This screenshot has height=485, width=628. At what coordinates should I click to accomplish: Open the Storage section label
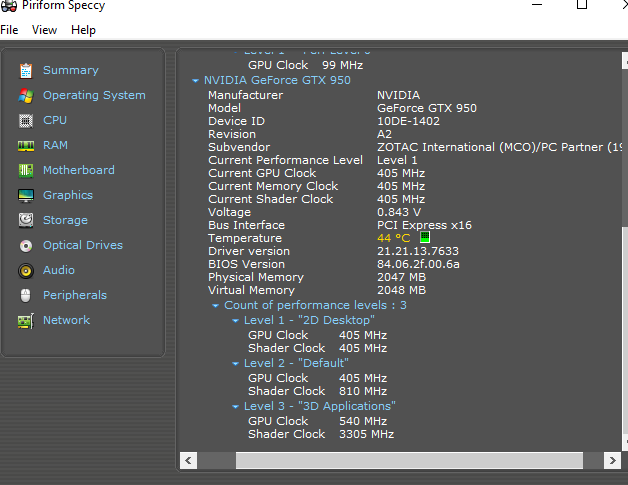click(x=65, y=220)
